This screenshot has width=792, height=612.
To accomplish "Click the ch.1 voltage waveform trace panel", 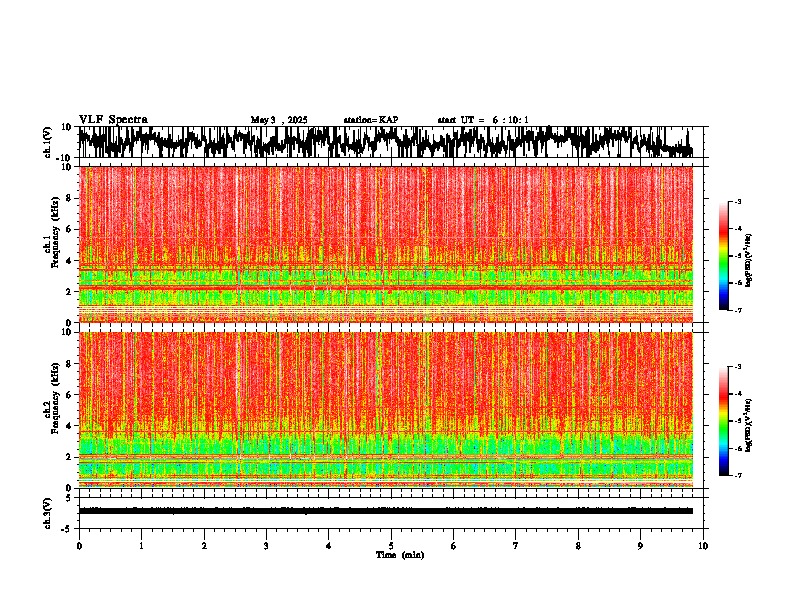I will click(x=390, y=142).
